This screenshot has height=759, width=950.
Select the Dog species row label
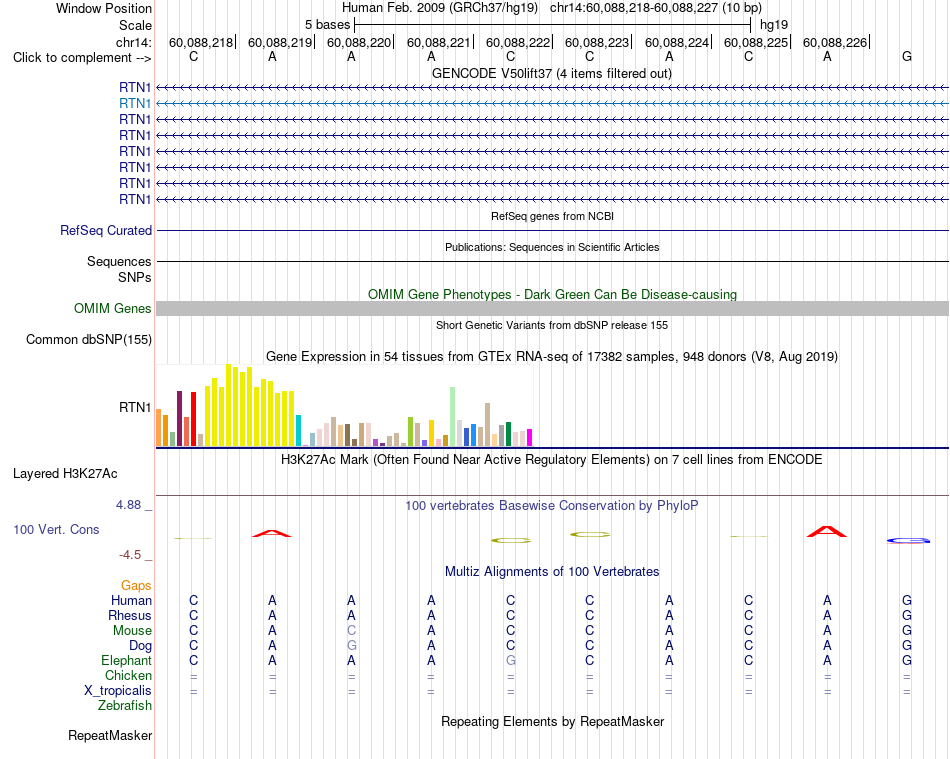pos(140,646)
